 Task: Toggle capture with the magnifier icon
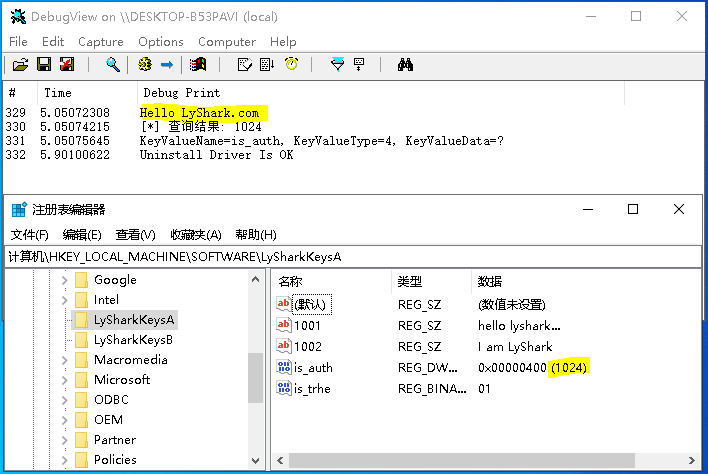113,65
